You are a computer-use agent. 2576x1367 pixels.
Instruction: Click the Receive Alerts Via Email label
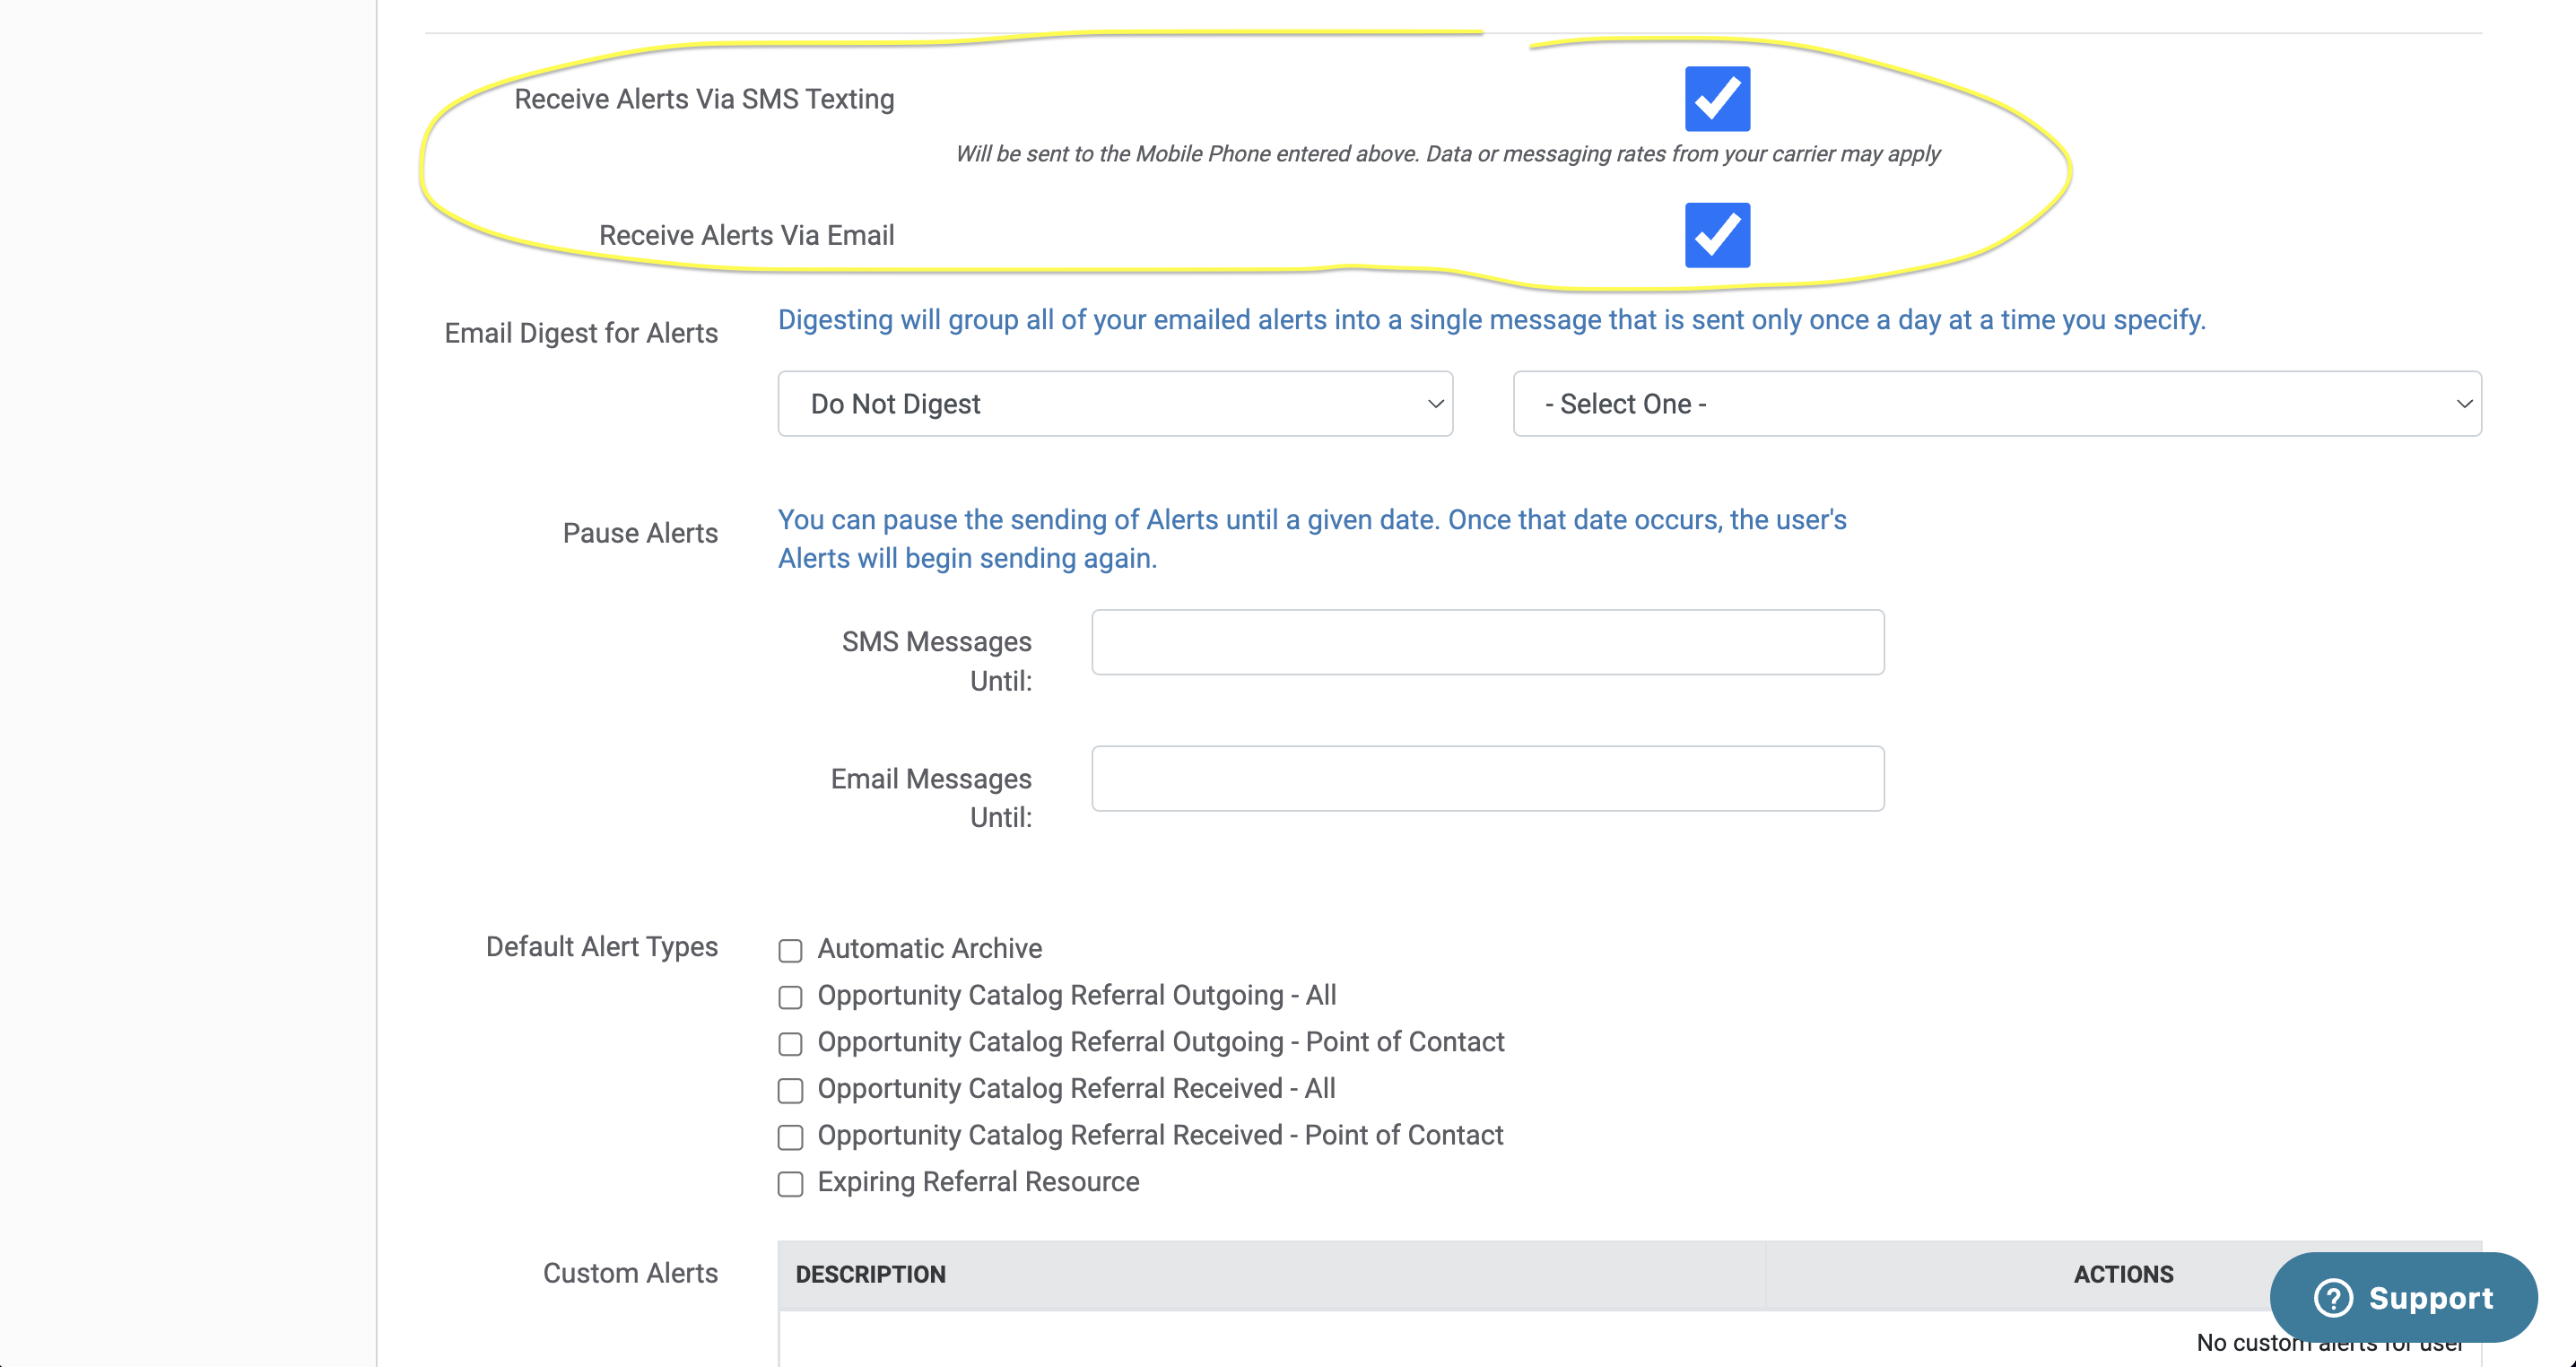(746, 235)
